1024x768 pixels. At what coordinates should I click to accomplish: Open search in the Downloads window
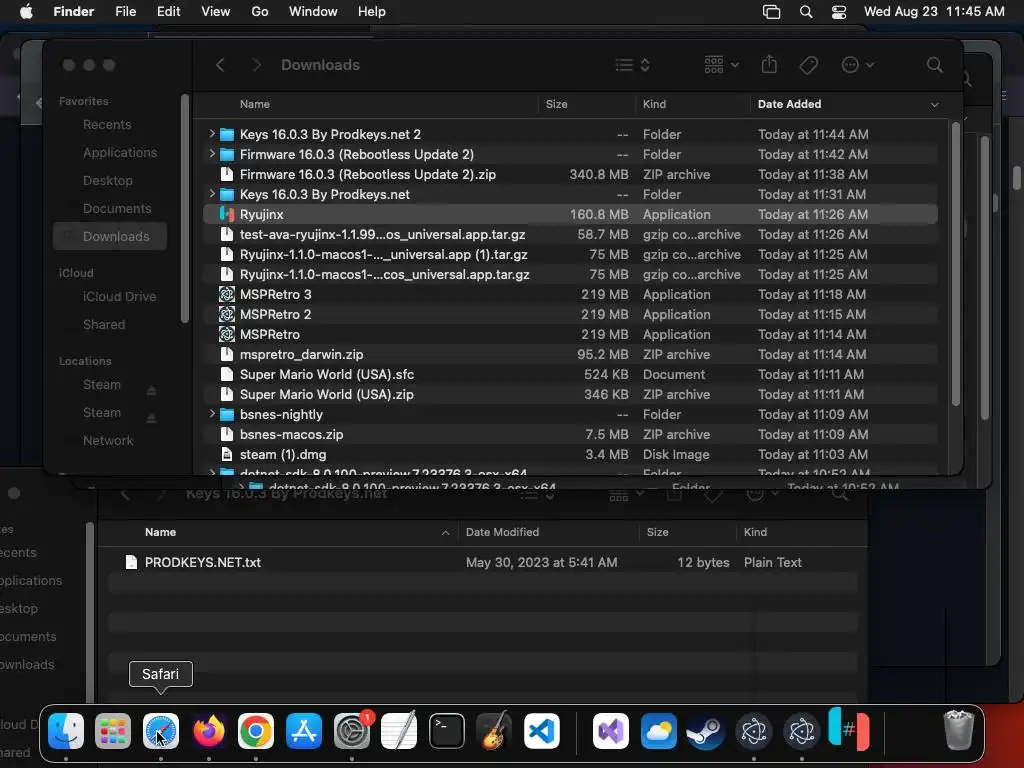(935, 65)
